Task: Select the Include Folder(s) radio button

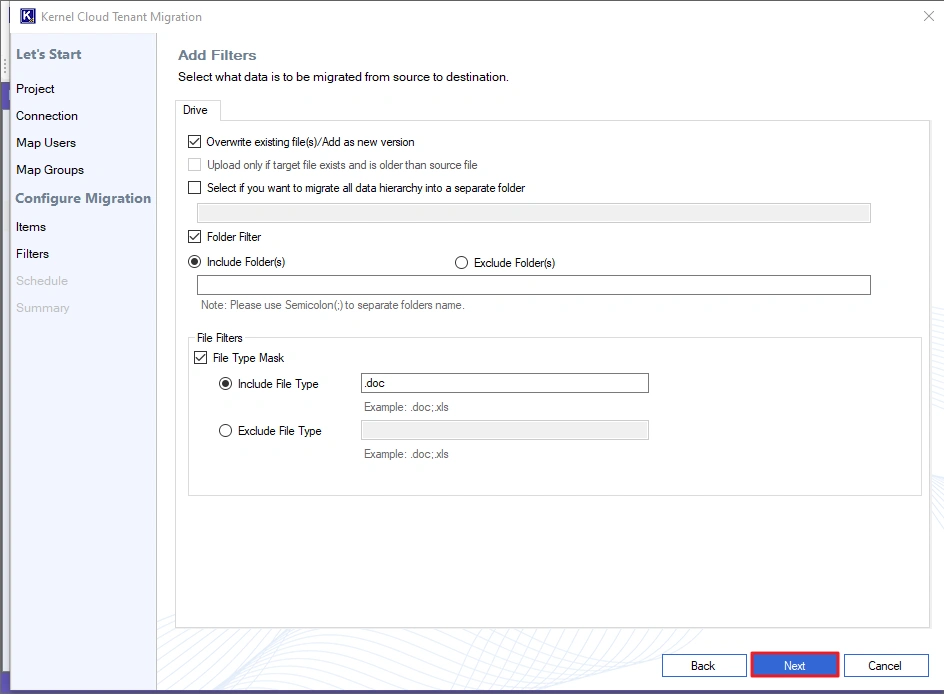Action: (195, 263)
